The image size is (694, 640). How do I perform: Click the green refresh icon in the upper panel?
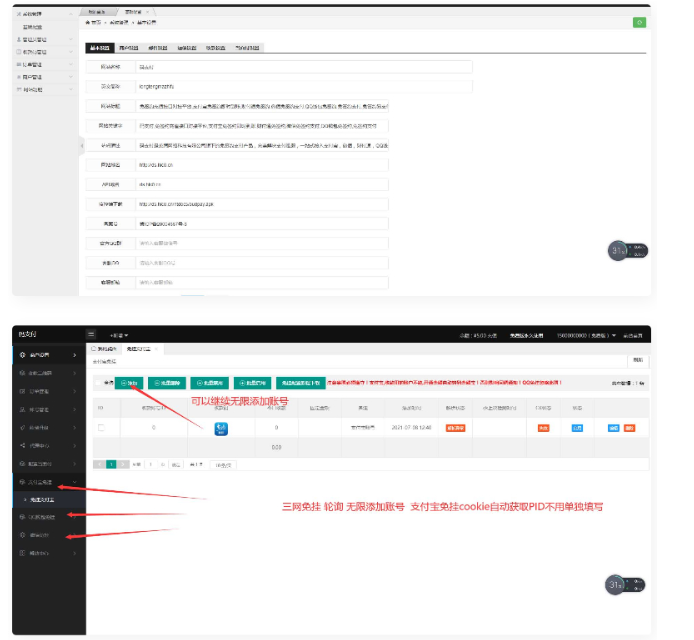pos(638,22)
